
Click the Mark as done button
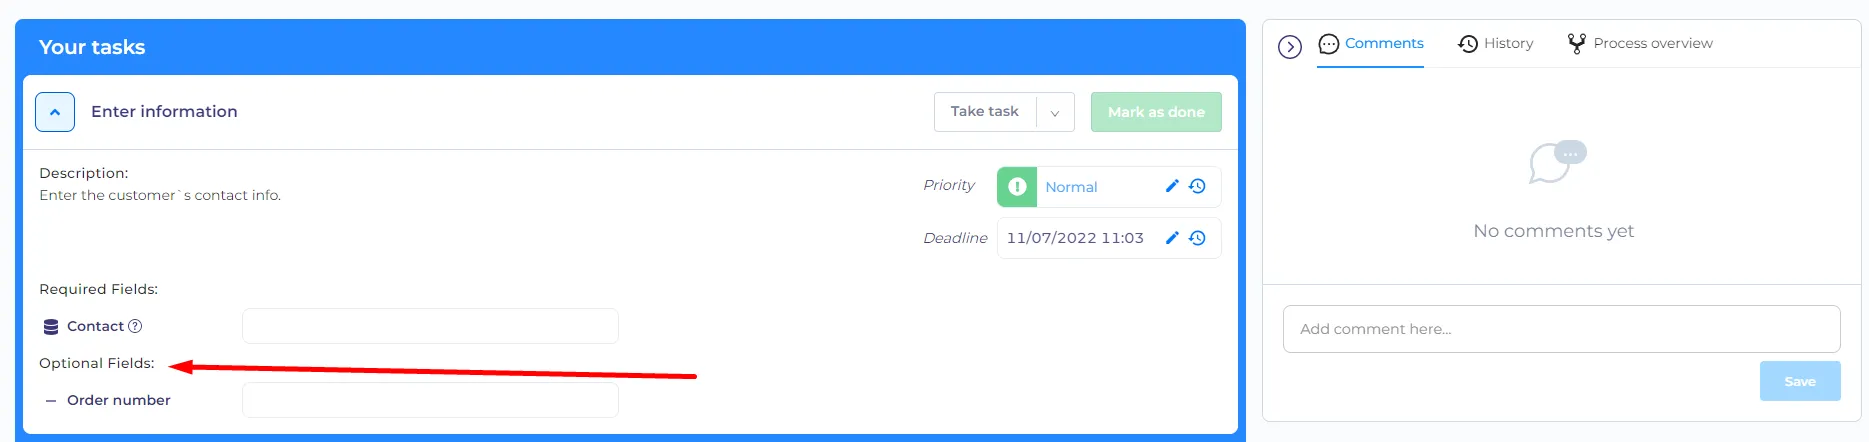click(x=1156, y=112)
